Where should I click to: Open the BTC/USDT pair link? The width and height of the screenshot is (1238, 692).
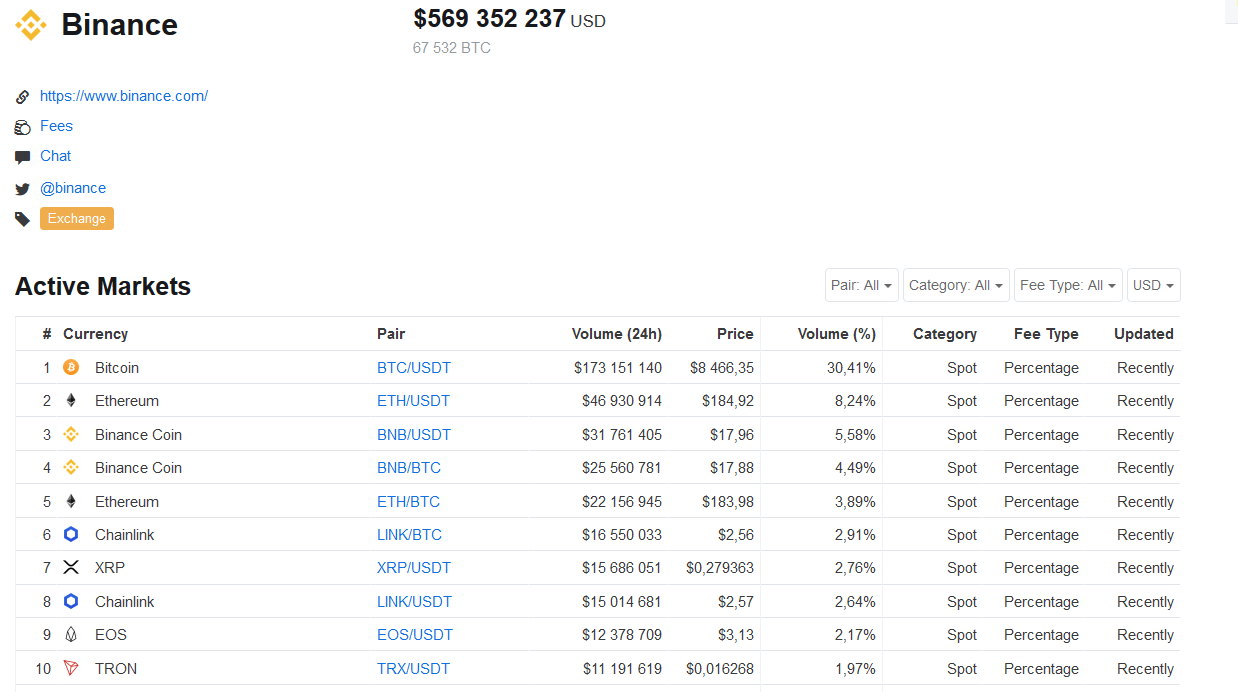coord(414,368)
